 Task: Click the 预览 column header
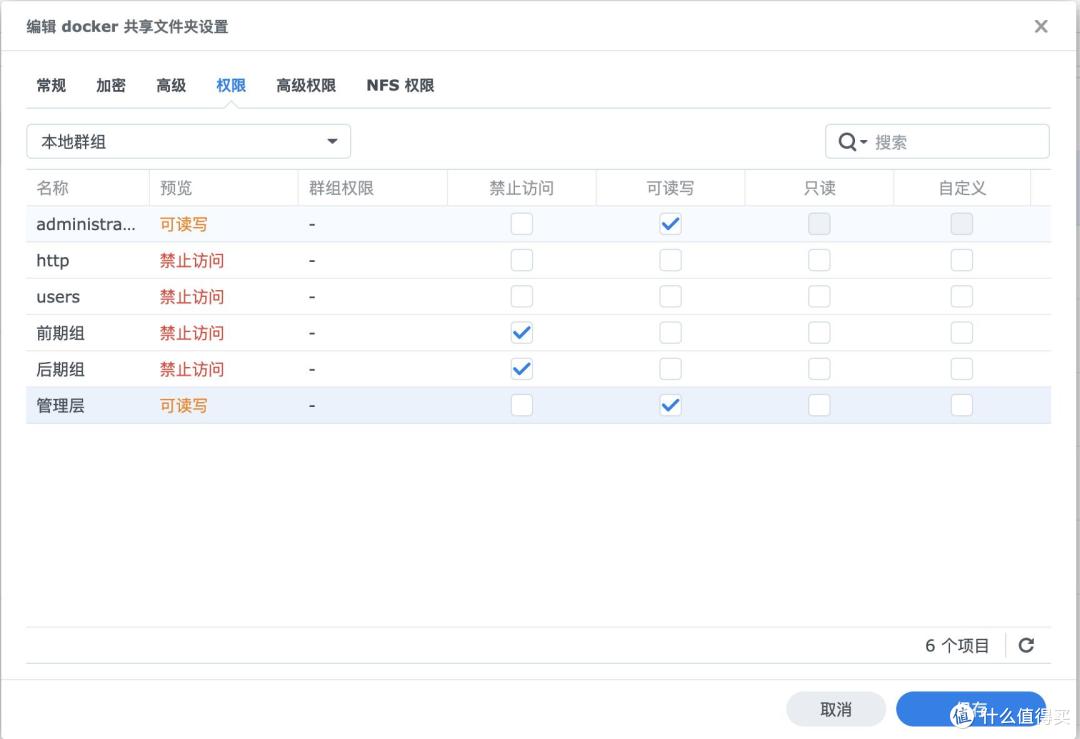[x=223, y=188]
